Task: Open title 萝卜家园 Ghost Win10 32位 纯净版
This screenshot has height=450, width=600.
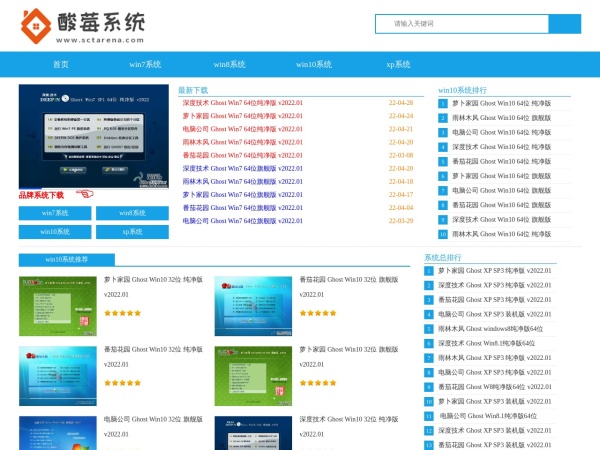Action: (x=153, y=287)
